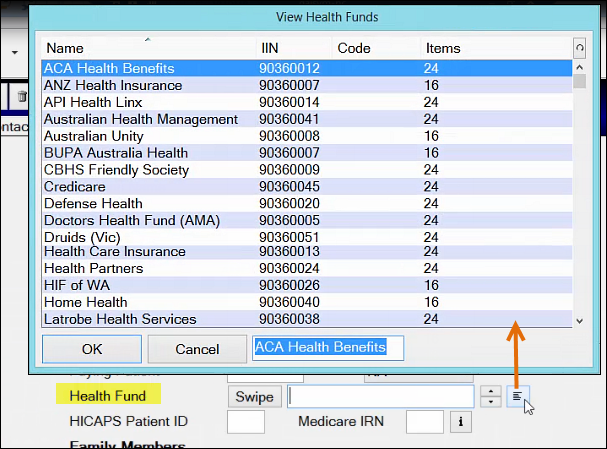Select the ACA Health Benefits row
Image resolution: width=607 pixels, height=449 pixels.
pyautogui.click(x=307, y=68)
